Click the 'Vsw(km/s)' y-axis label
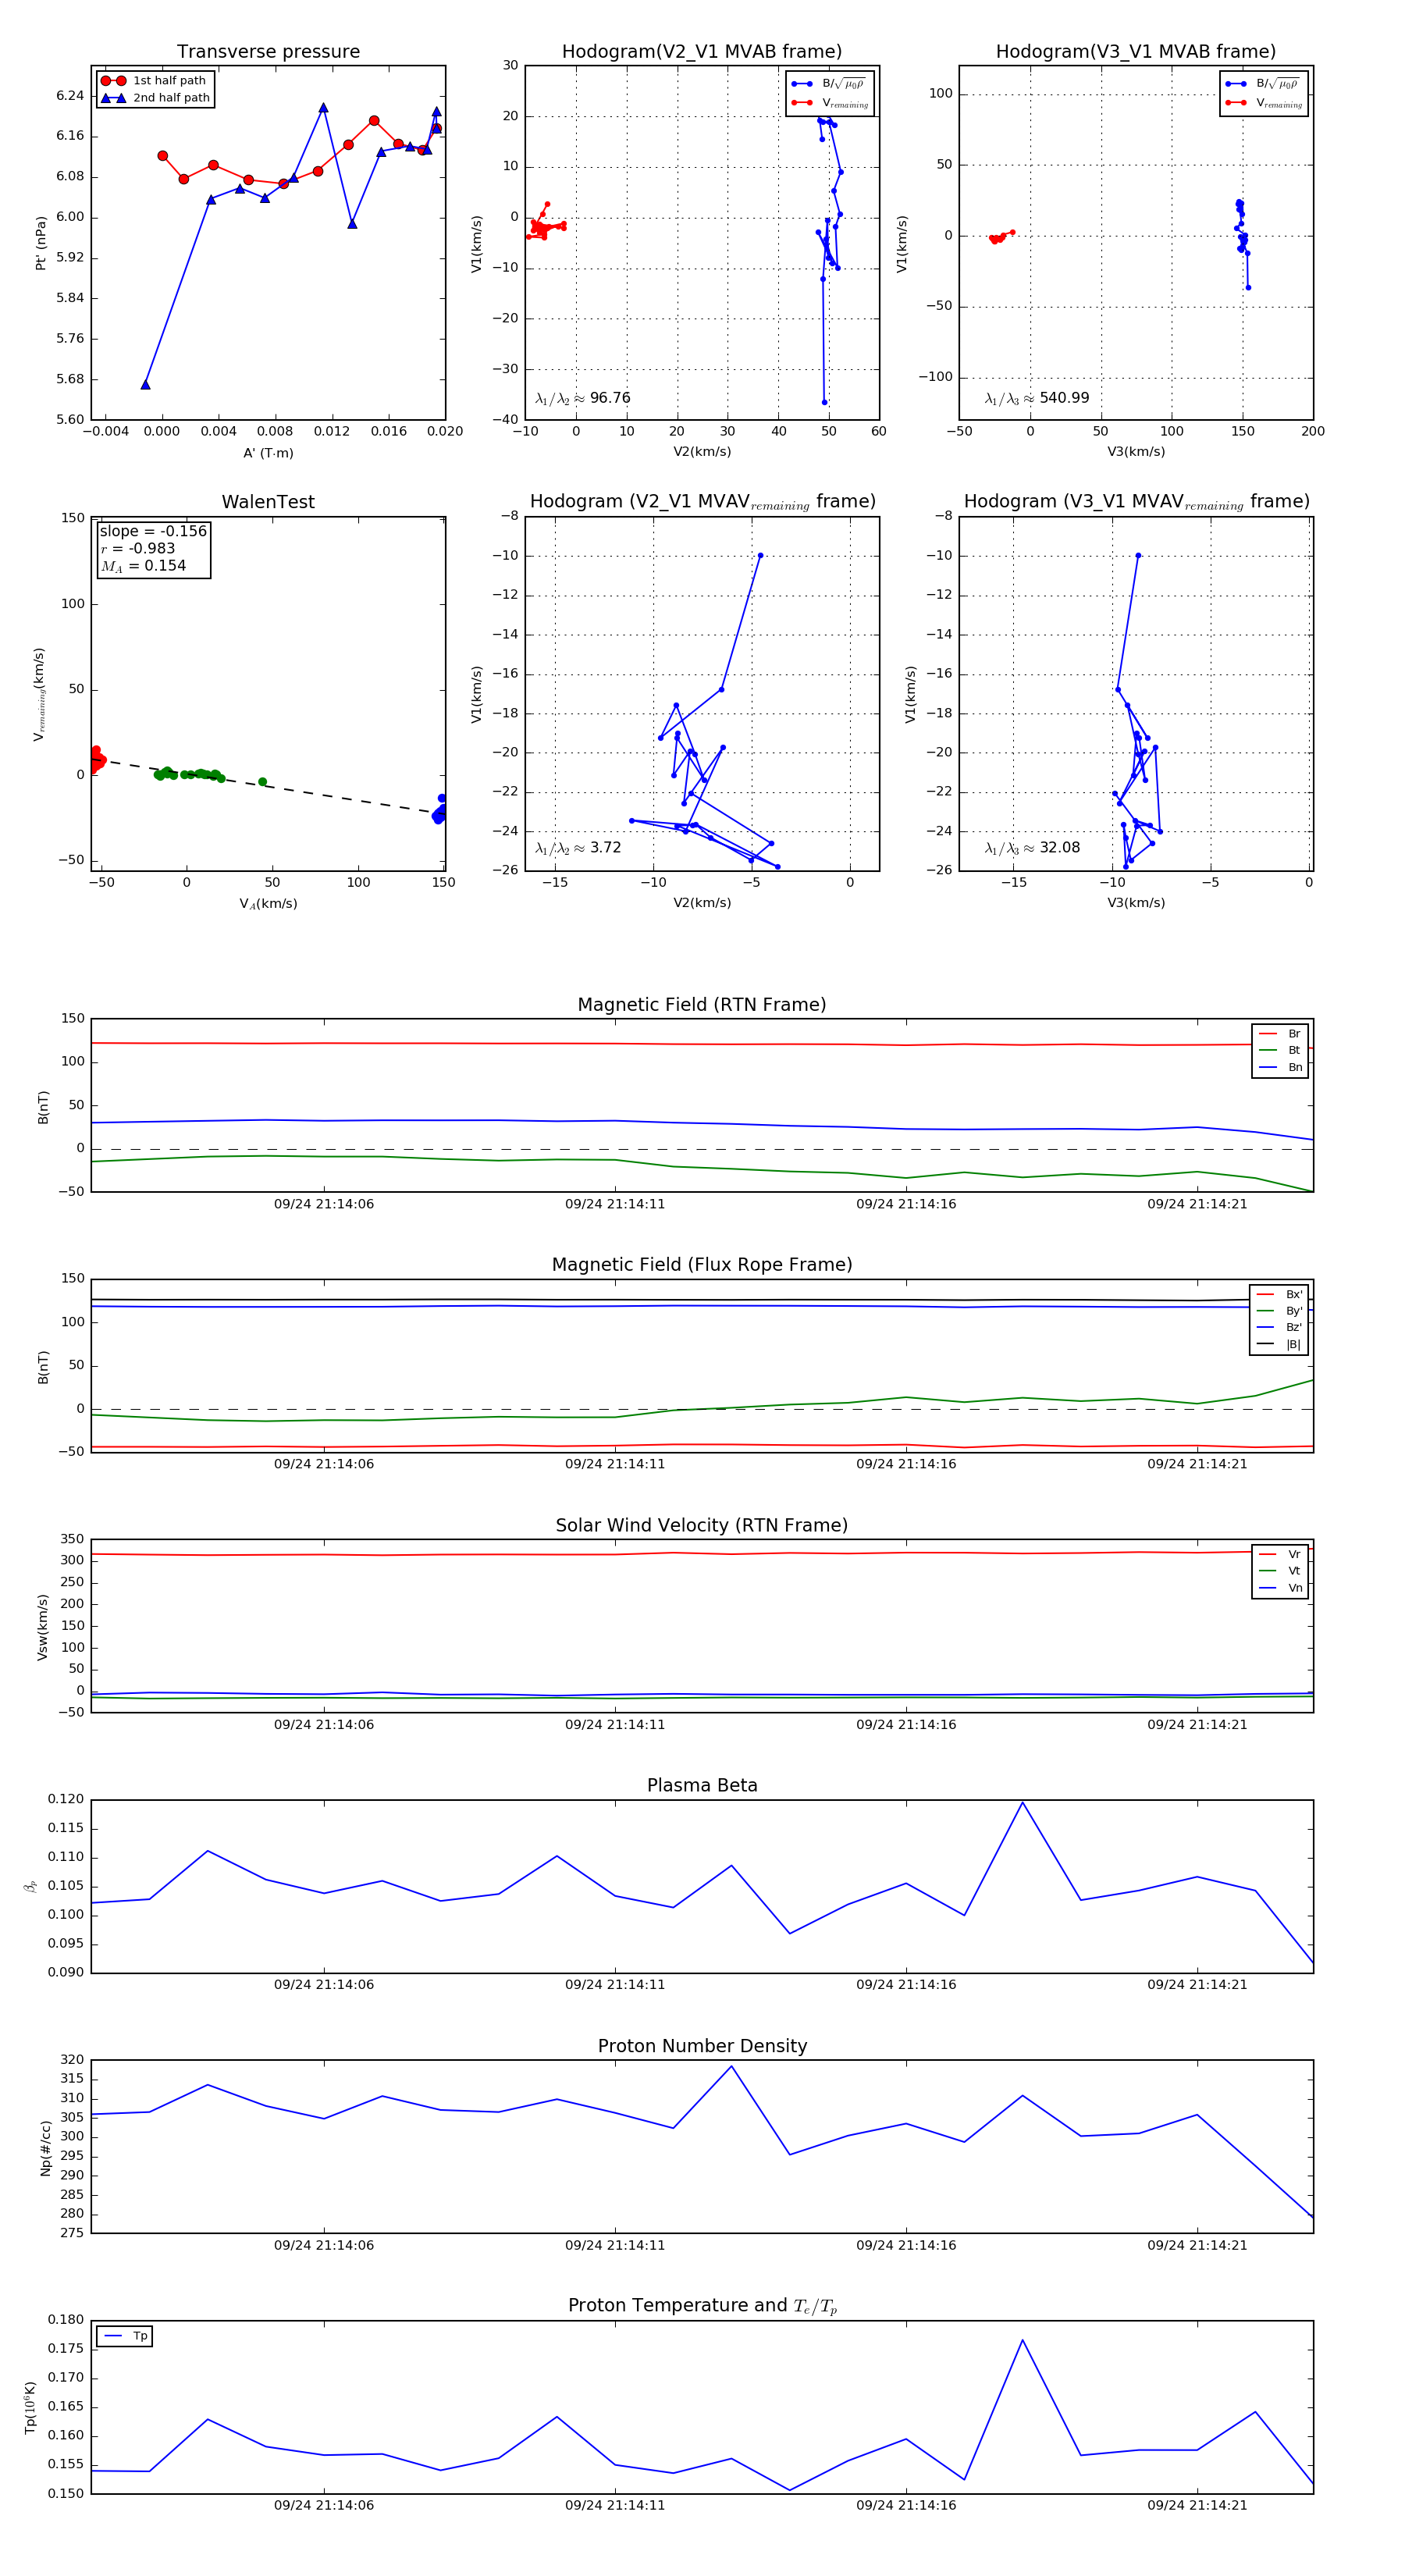 coord(42,1628)
